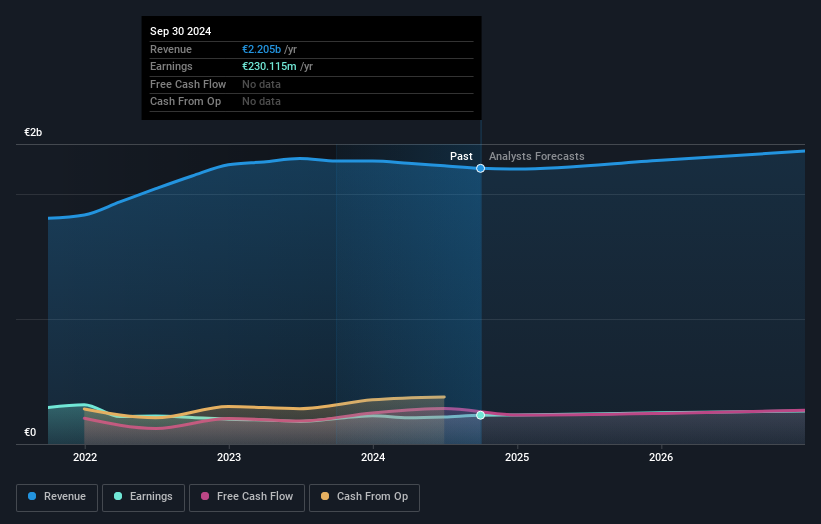Click the Revenue label in tooltip

pos(171,49)
